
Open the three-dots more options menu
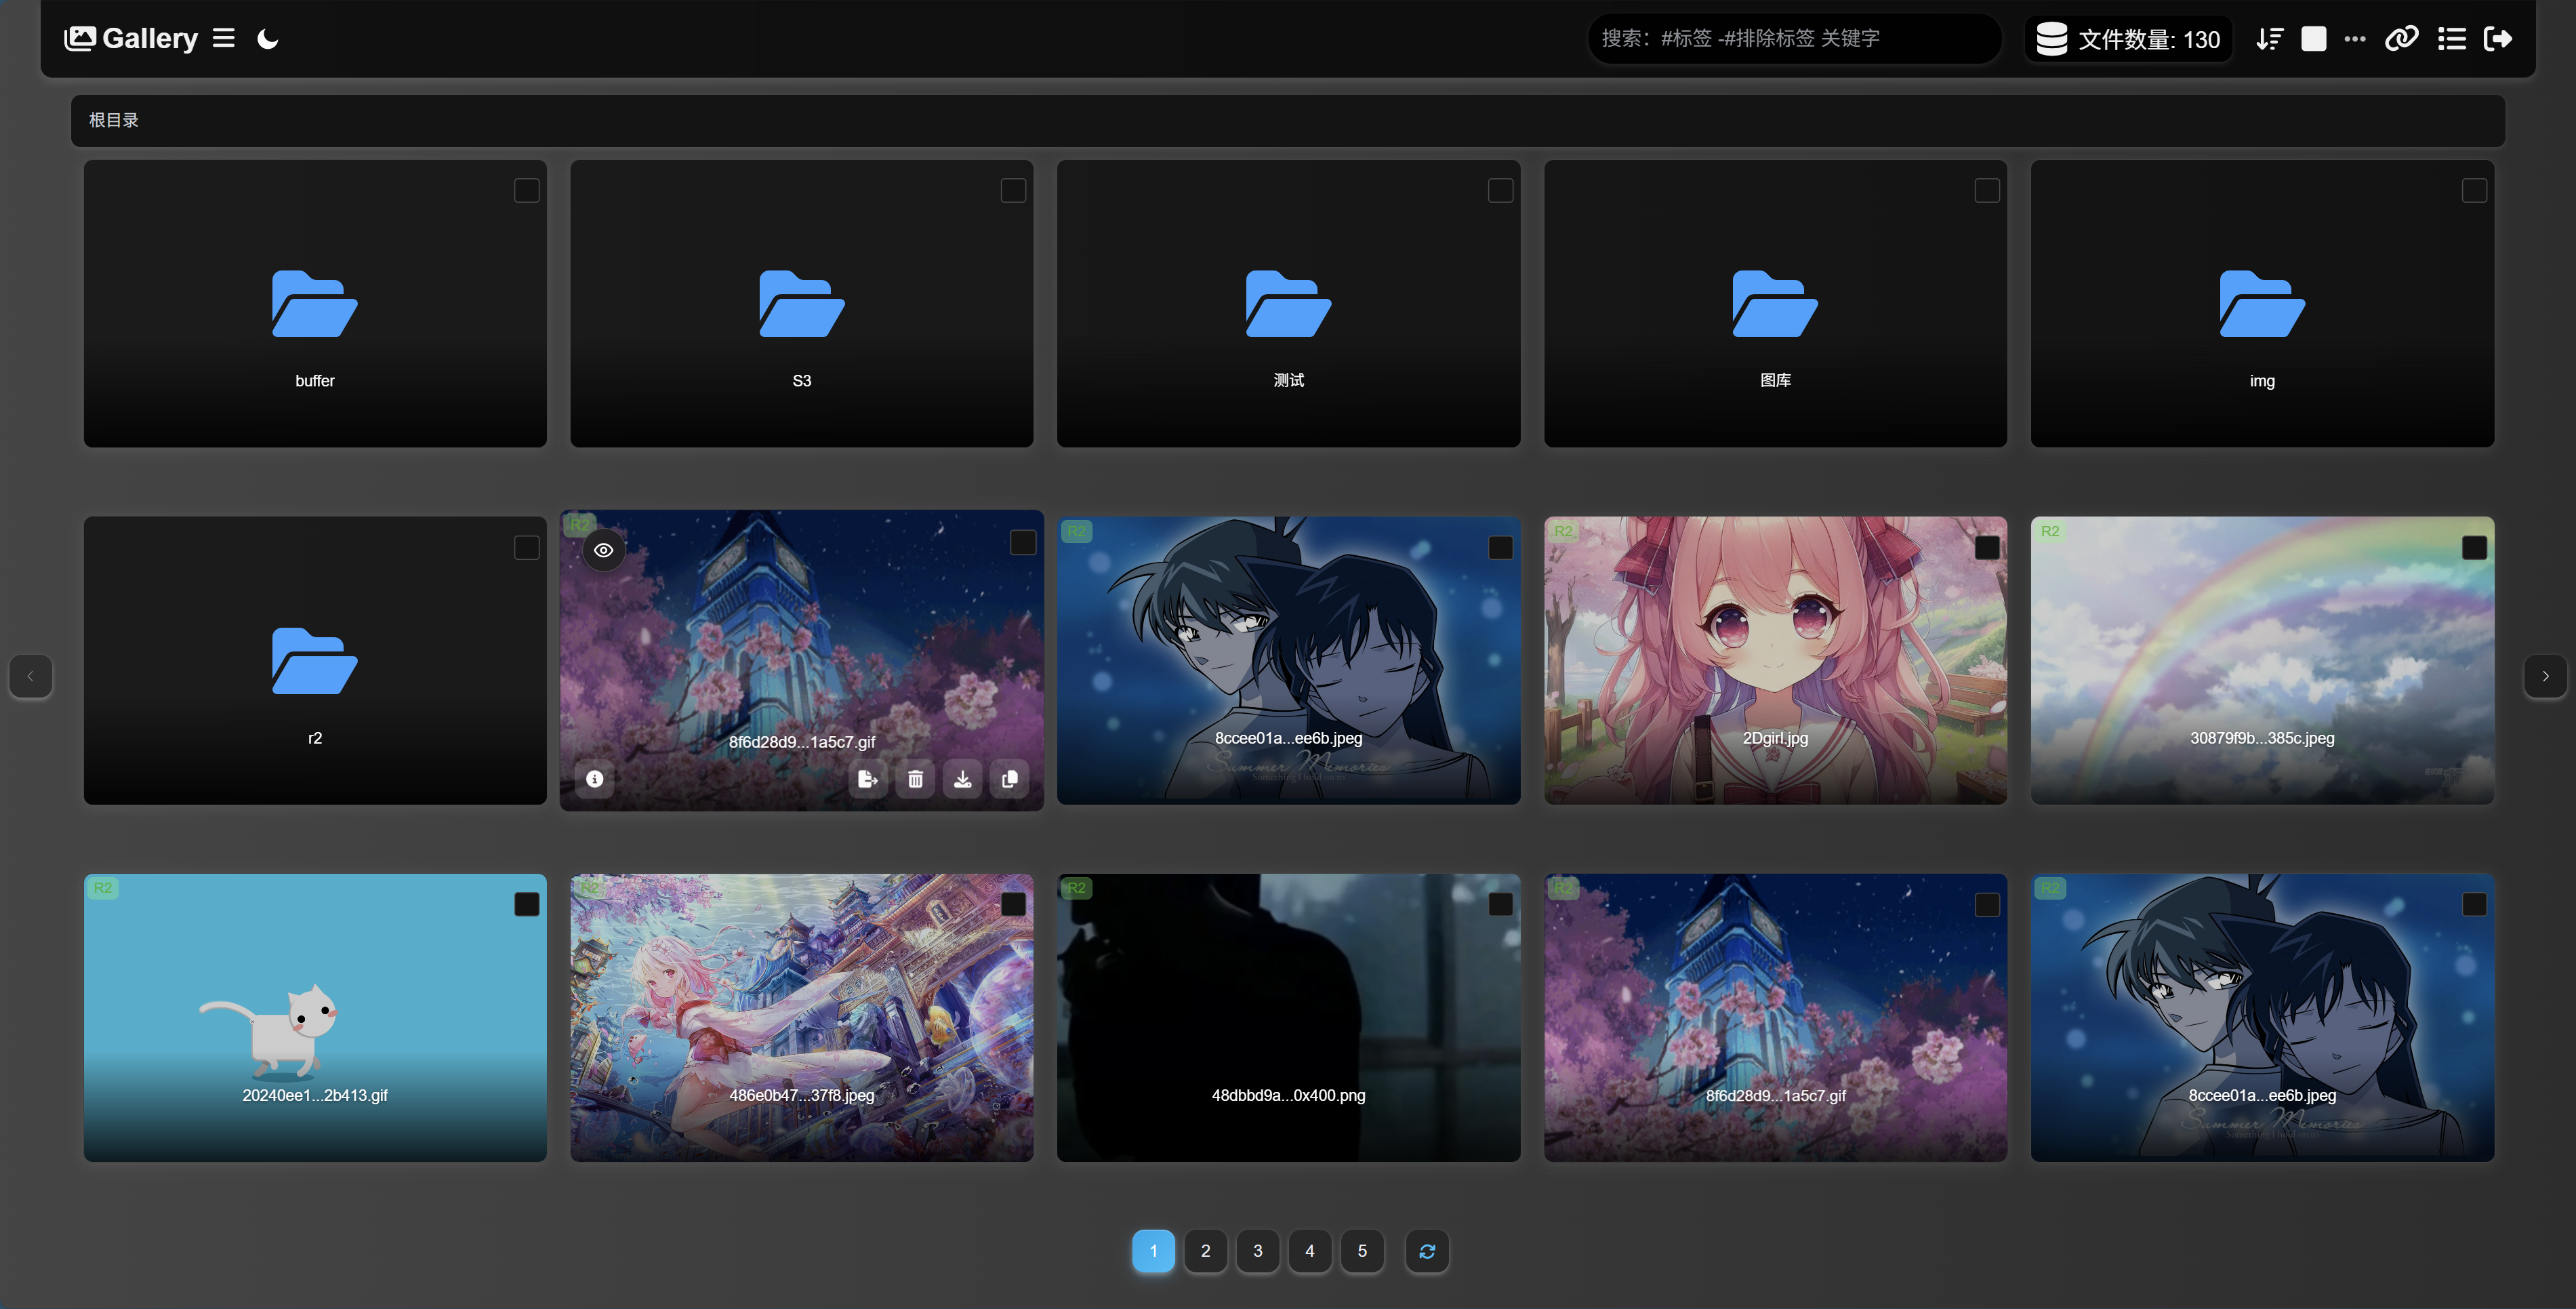(2355, 39)
